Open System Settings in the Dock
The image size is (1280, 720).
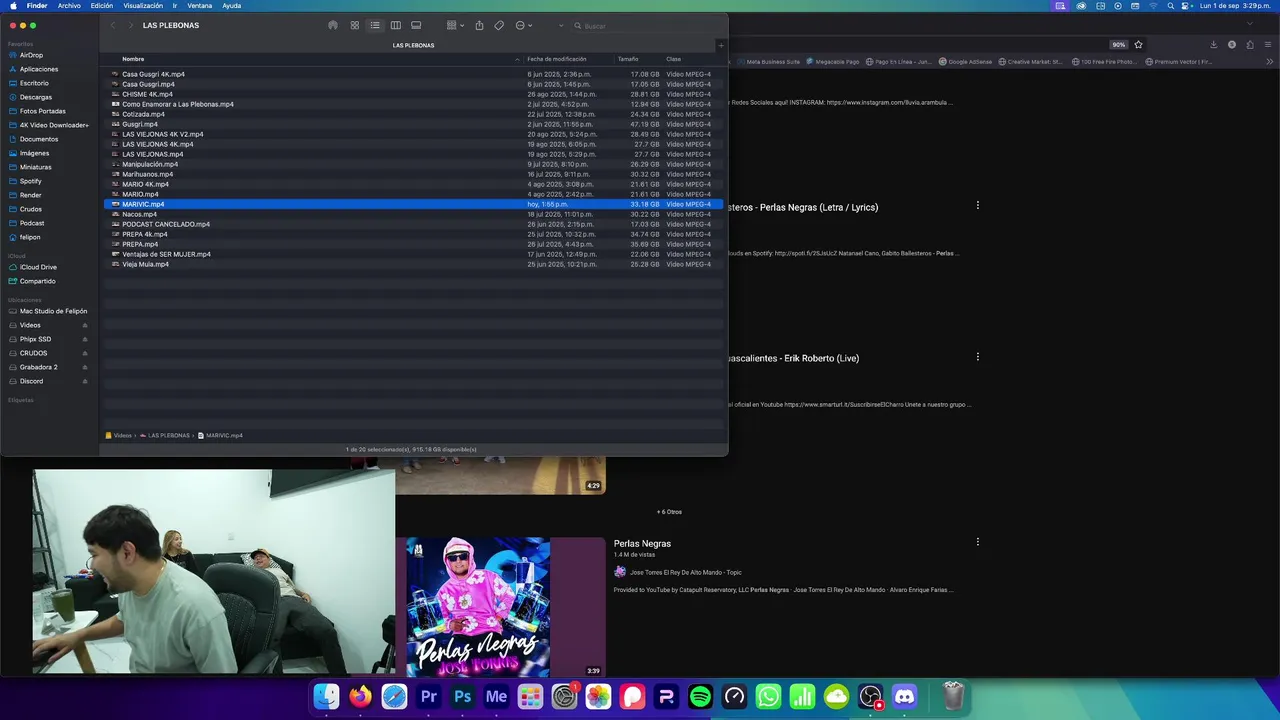(565, 697)
